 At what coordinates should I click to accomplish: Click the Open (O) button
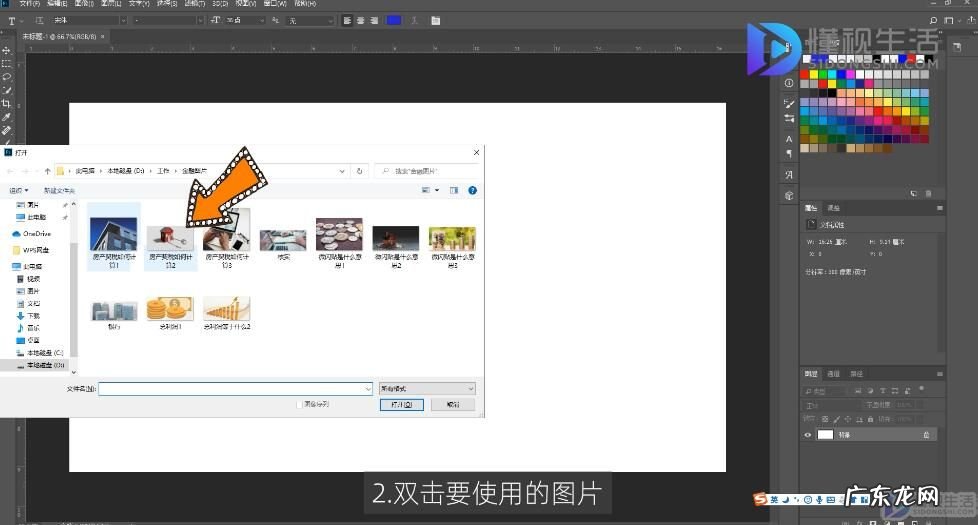coord(402,405)
